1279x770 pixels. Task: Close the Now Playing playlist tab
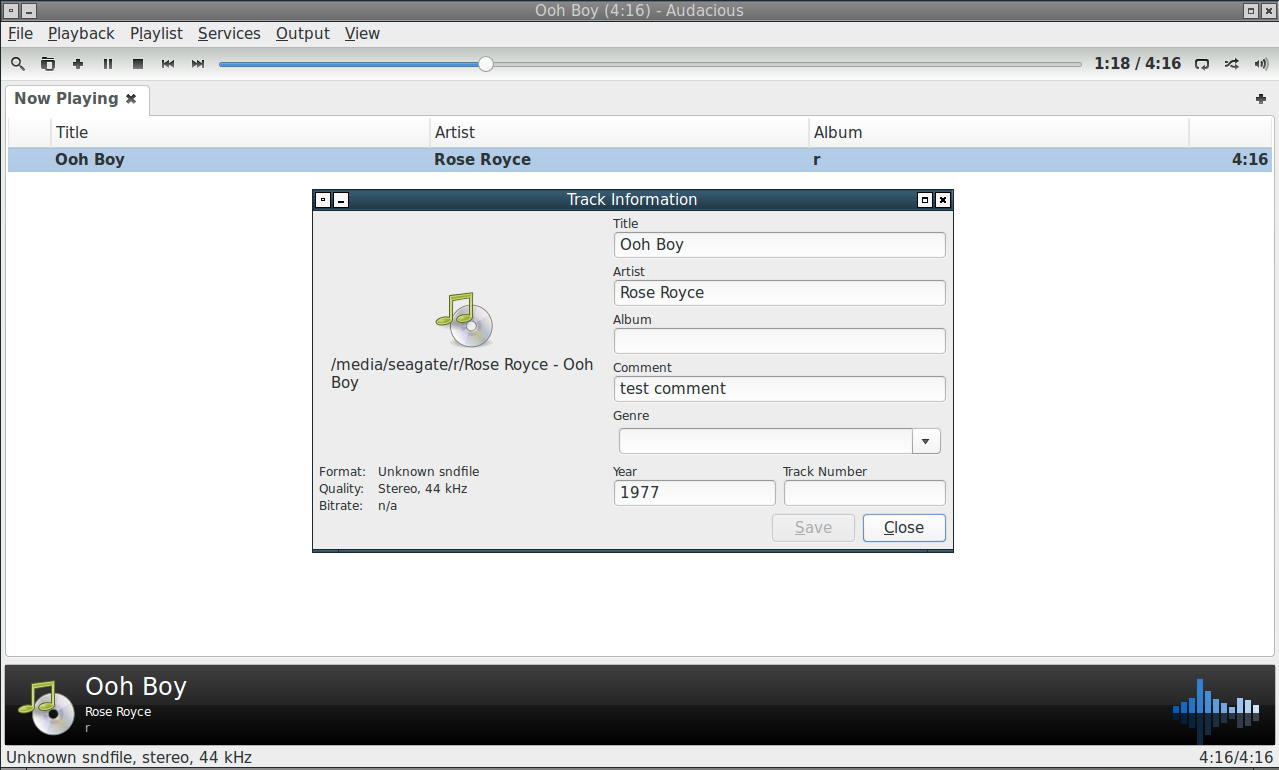click(x=131, y=98)
